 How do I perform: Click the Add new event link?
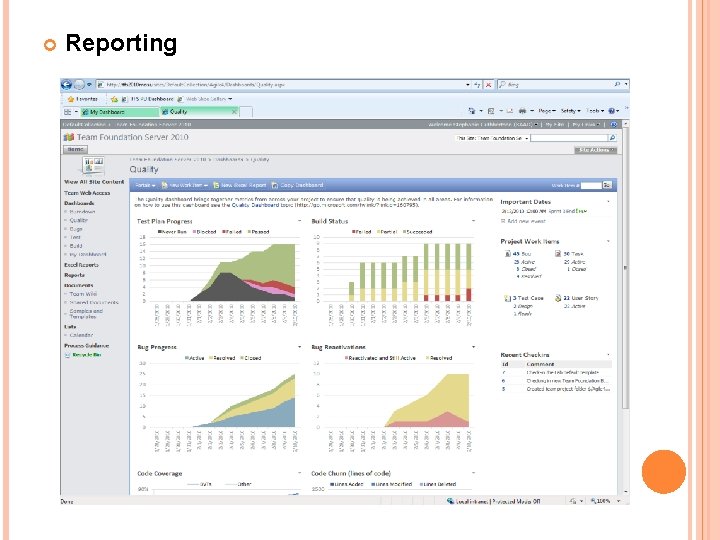point(526,221)
